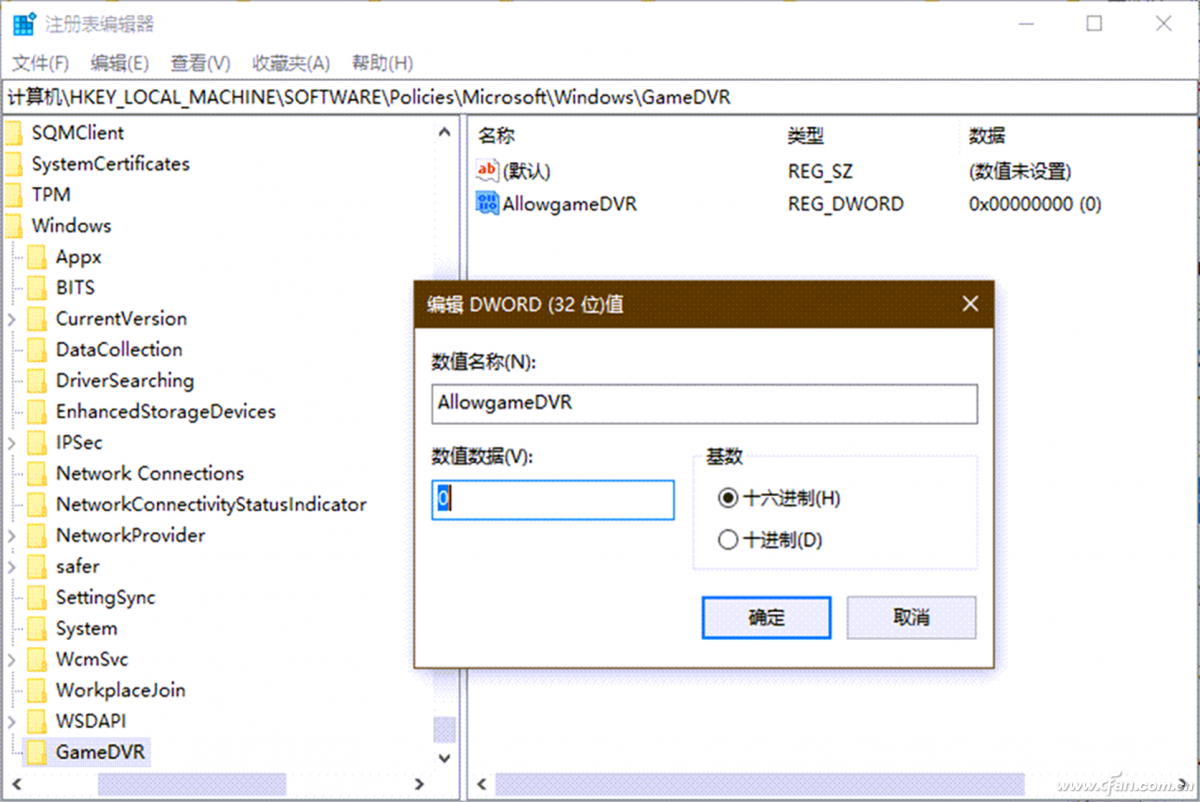Viewport: 1200px width, 802px height.
Task: Expand the WSDAPI tree node
Action: pos(11,722)
